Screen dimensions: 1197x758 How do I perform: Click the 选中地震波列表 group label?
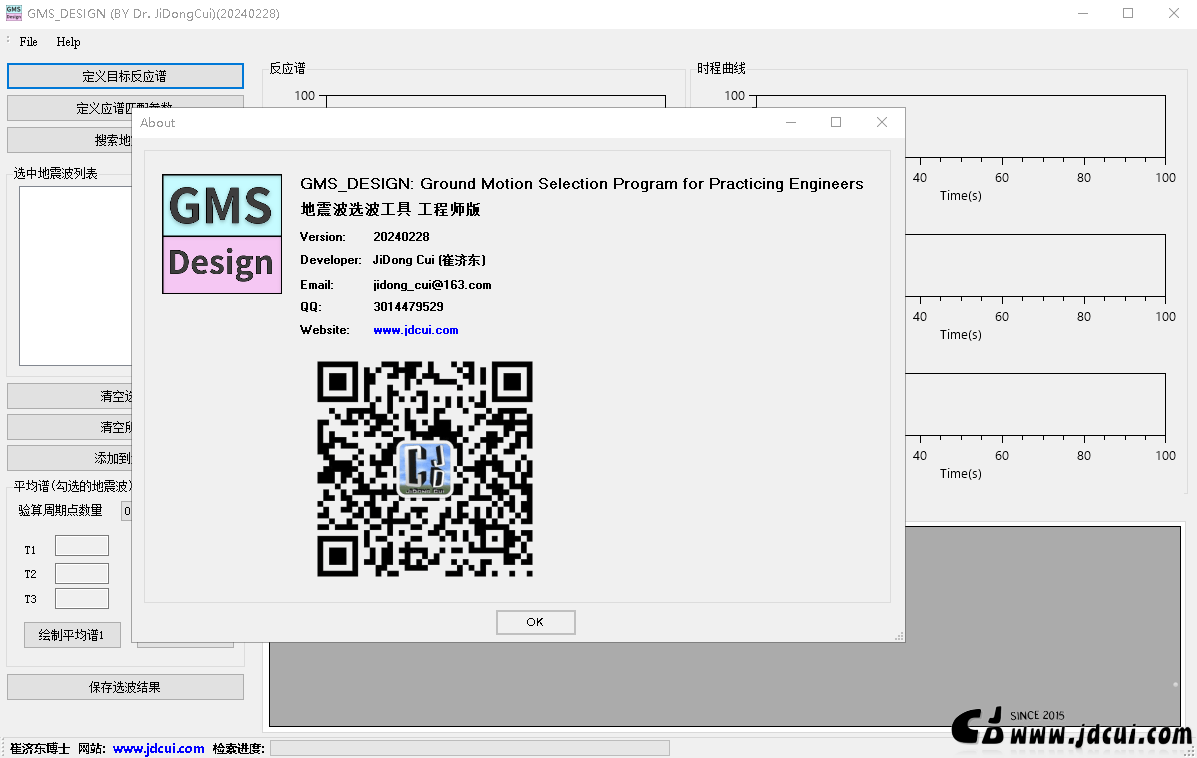point(56,173)
